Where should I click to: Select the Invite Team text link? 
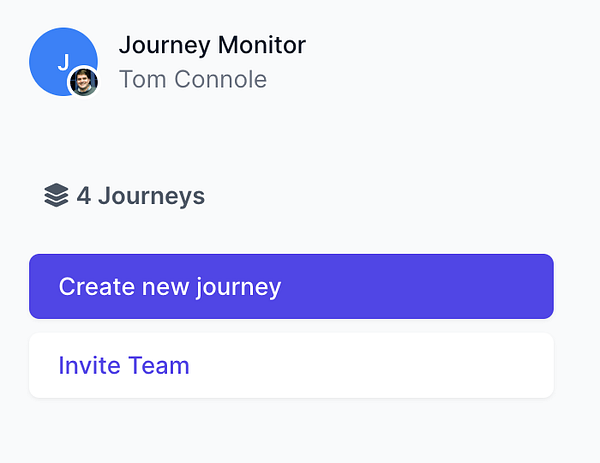pyautogui.click(x=124, y=365)
